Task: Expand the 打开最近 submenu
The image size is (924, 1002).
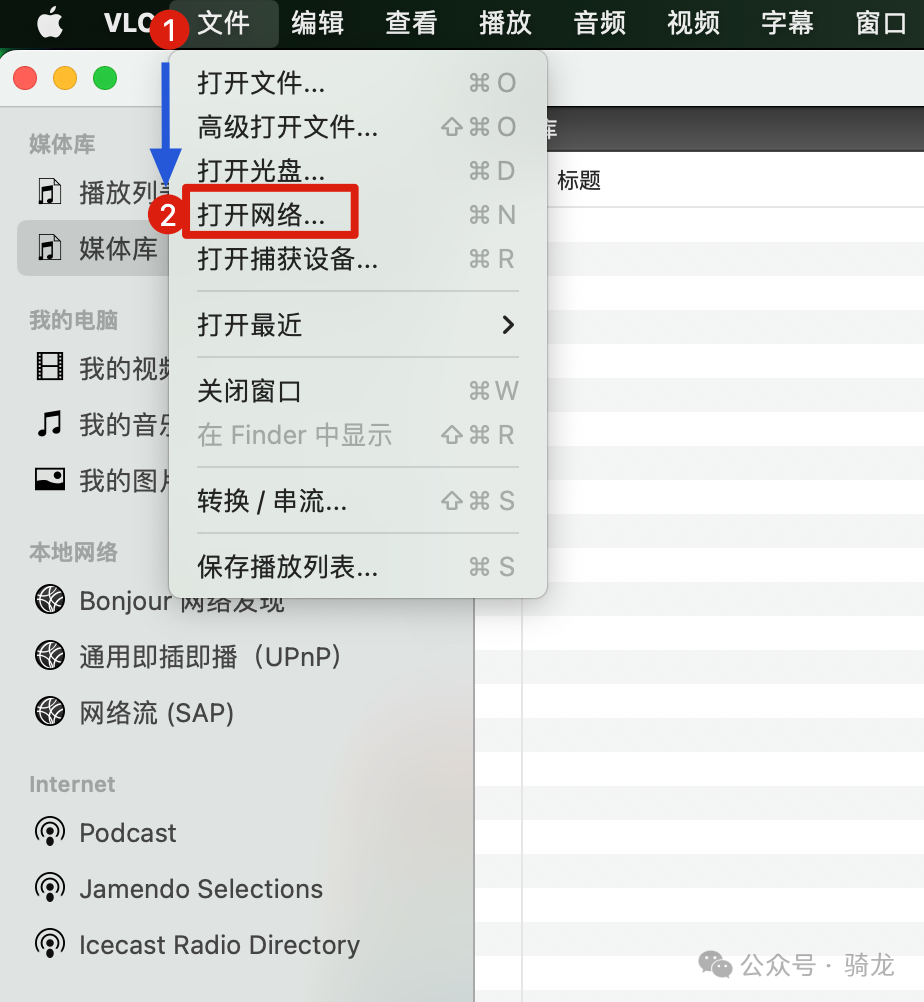Action: (x=357, y=325)
